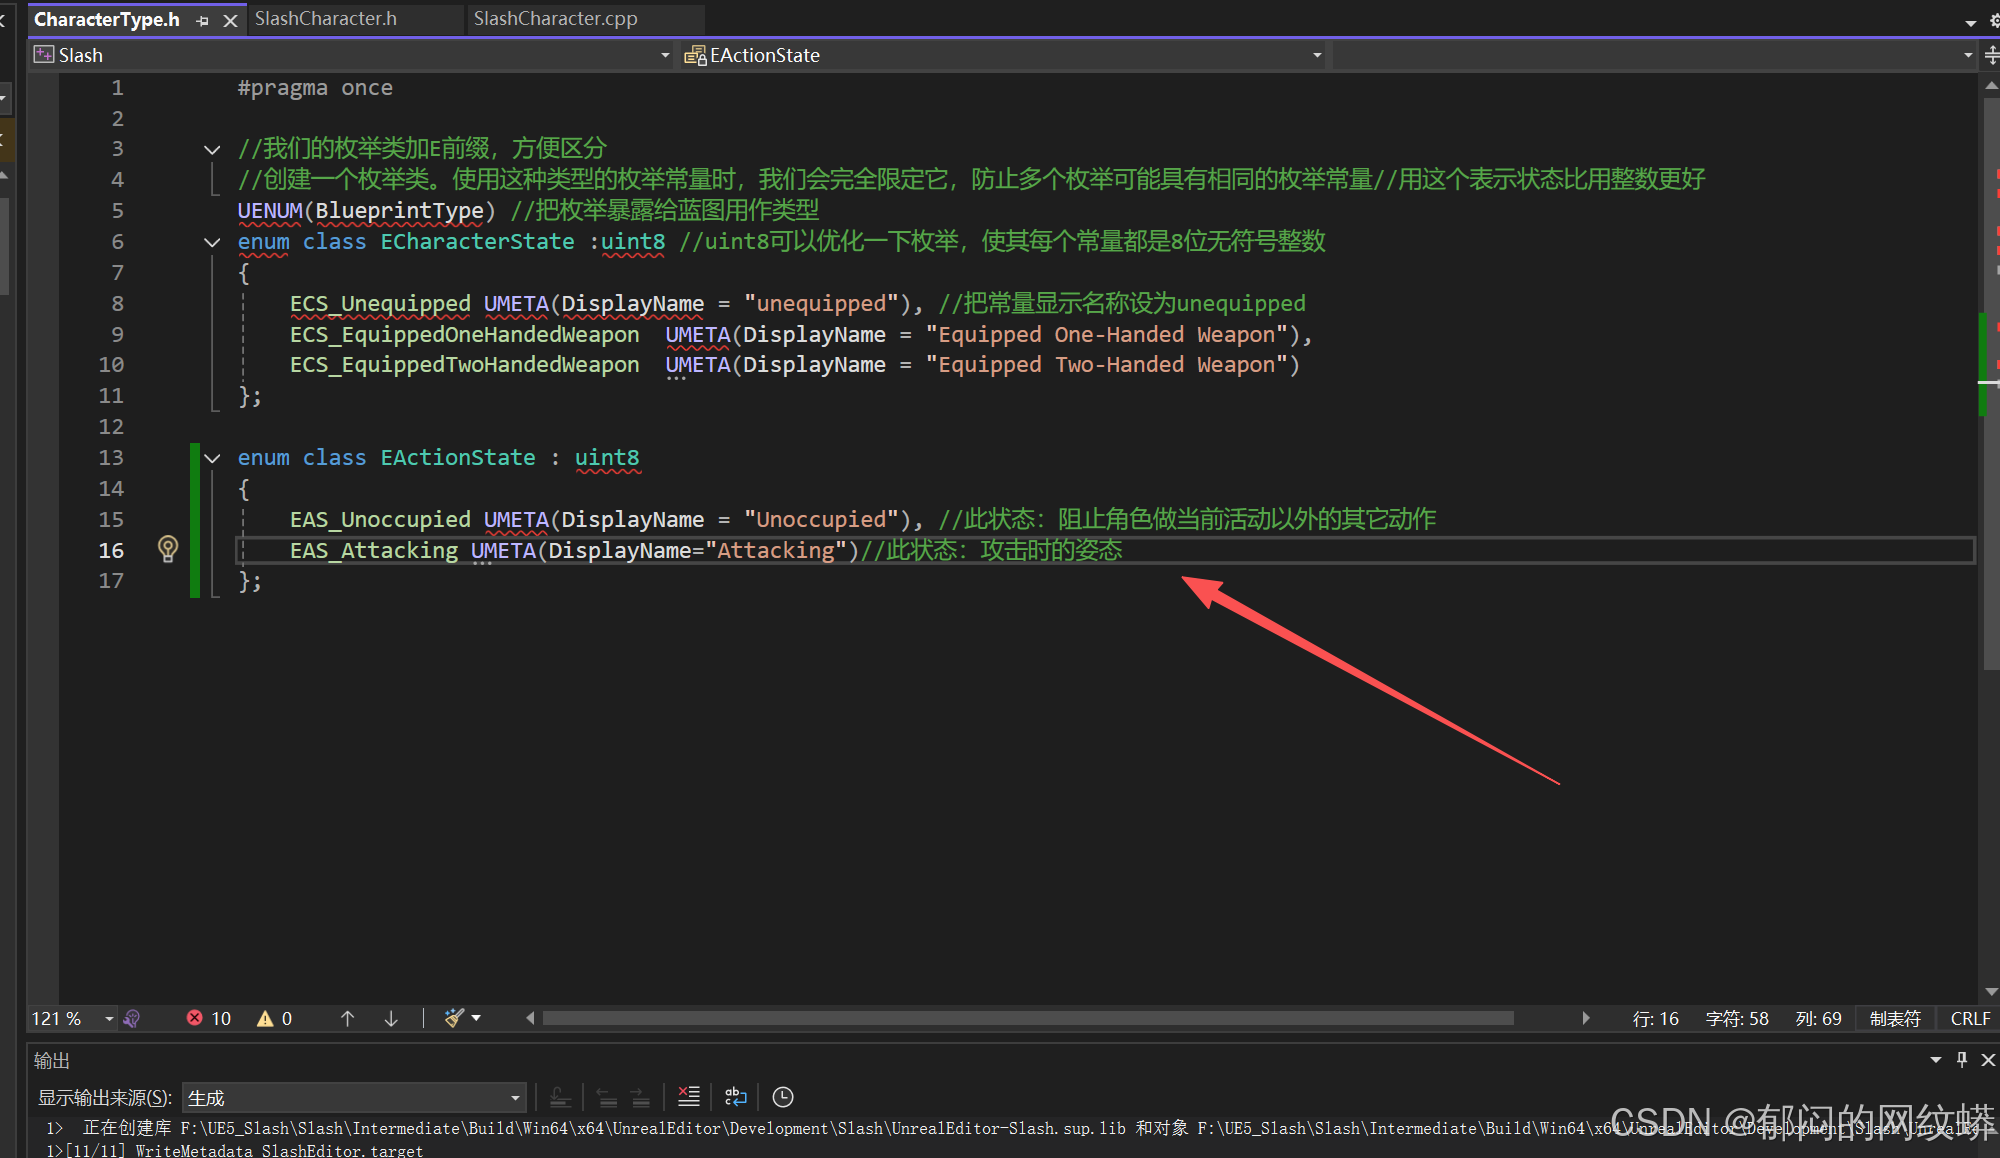Toggle auto-hide pin on output panel

(1961, 1059)
